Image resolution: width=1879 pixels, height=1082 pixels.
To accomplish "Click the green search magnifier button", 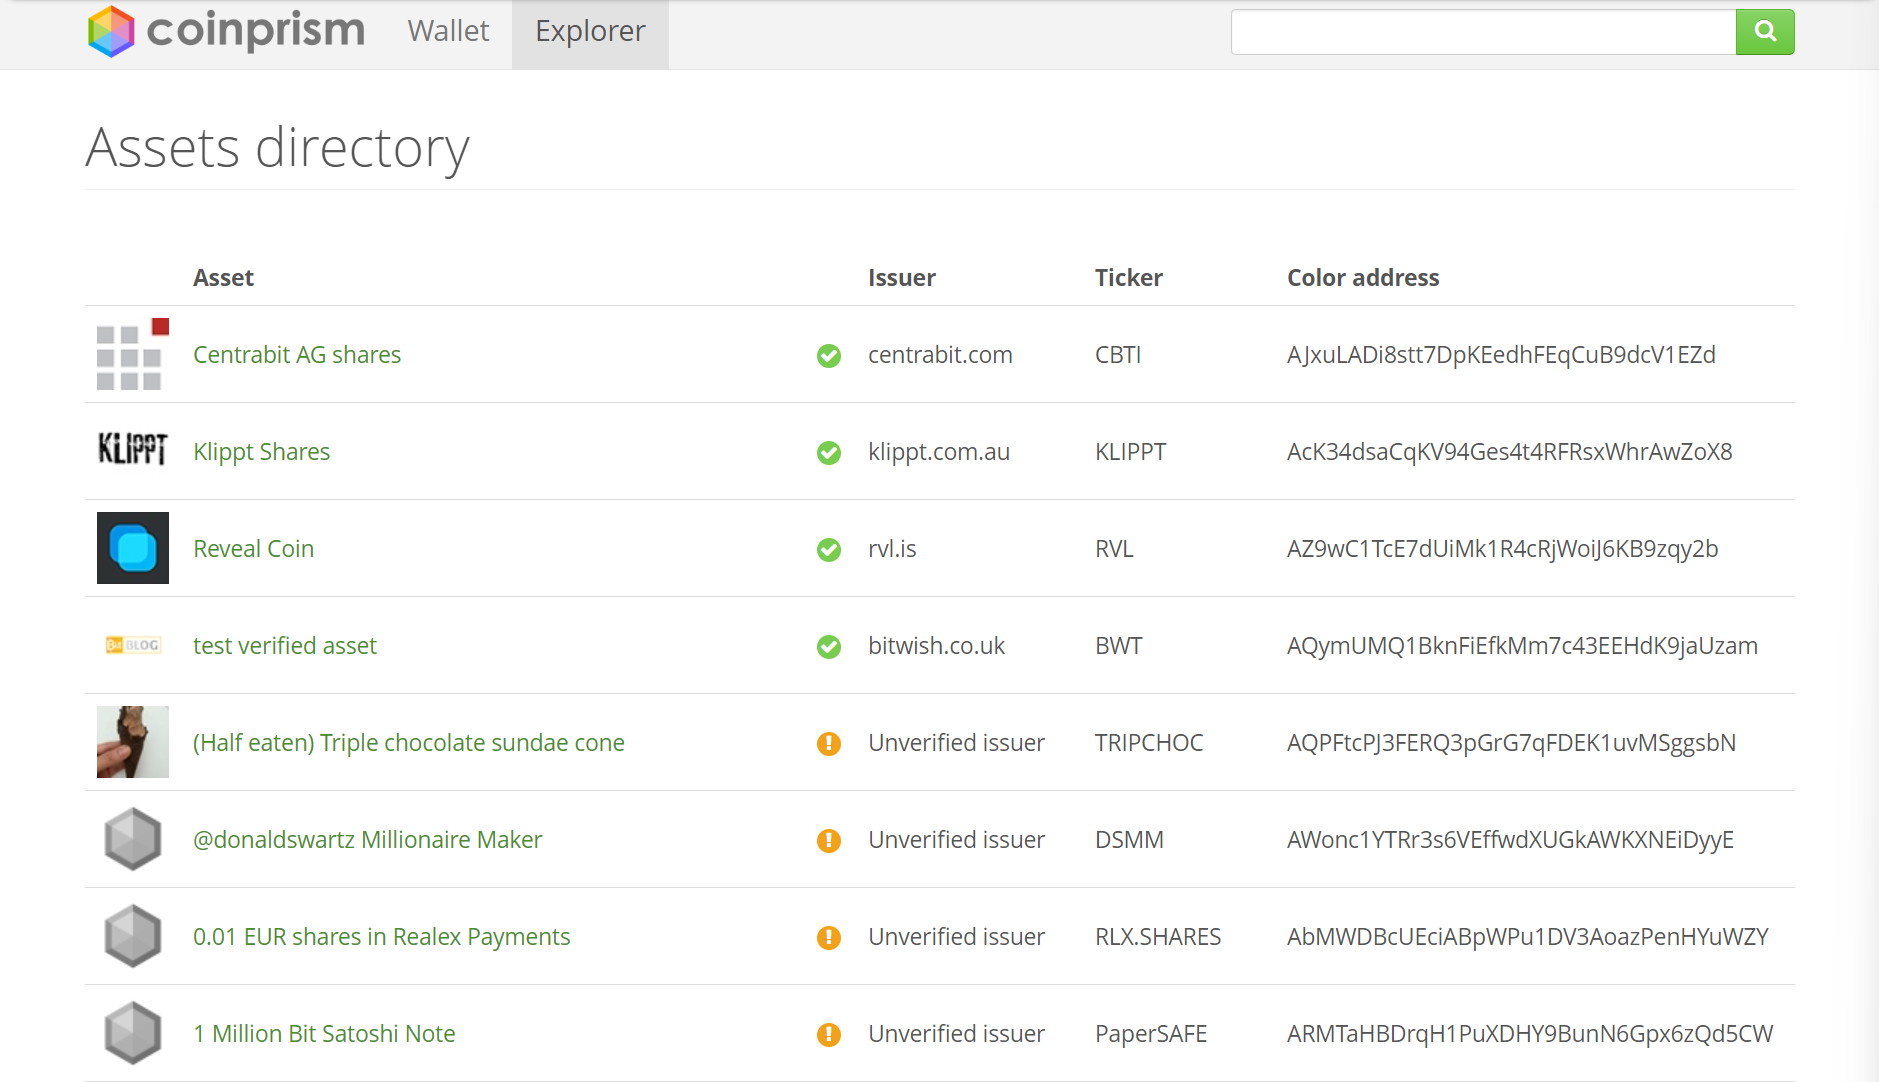I will [x=1765, y=32].
